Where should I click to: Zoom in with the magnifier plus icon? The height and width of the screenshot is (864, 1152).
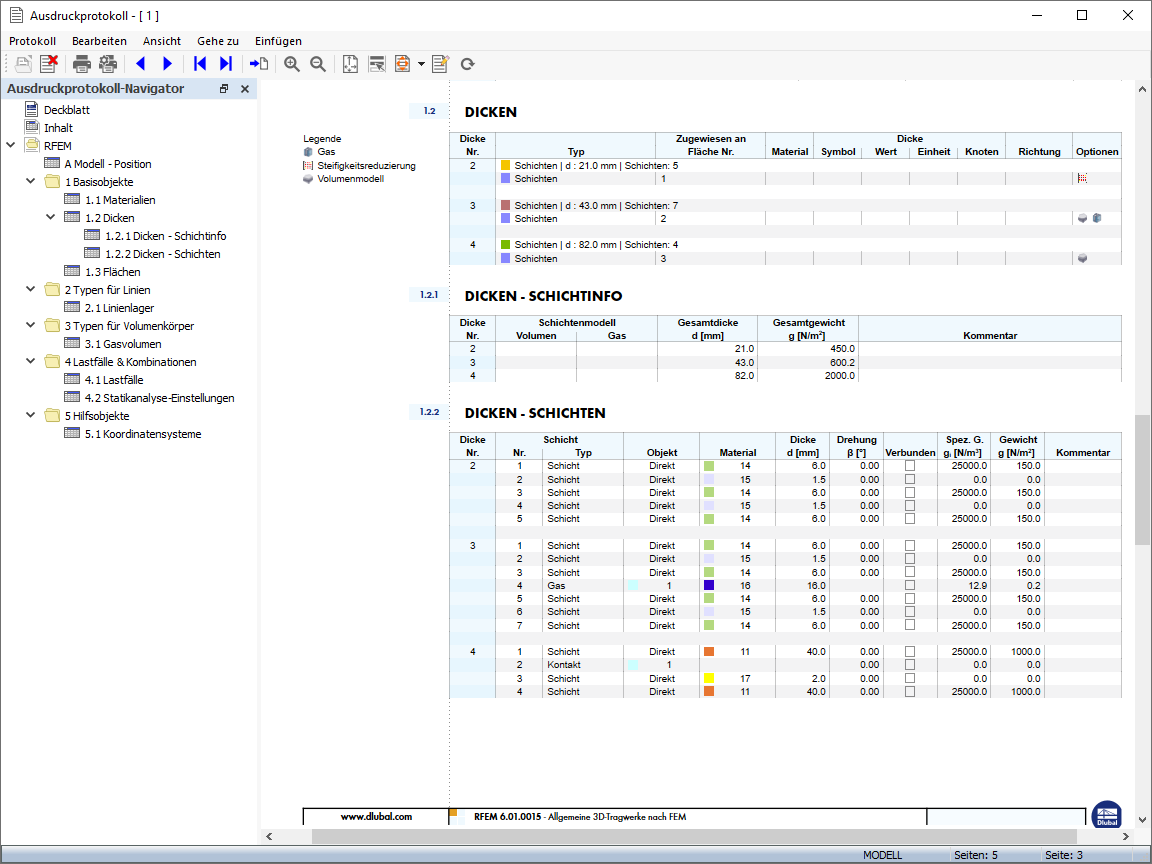pos(292,64)
